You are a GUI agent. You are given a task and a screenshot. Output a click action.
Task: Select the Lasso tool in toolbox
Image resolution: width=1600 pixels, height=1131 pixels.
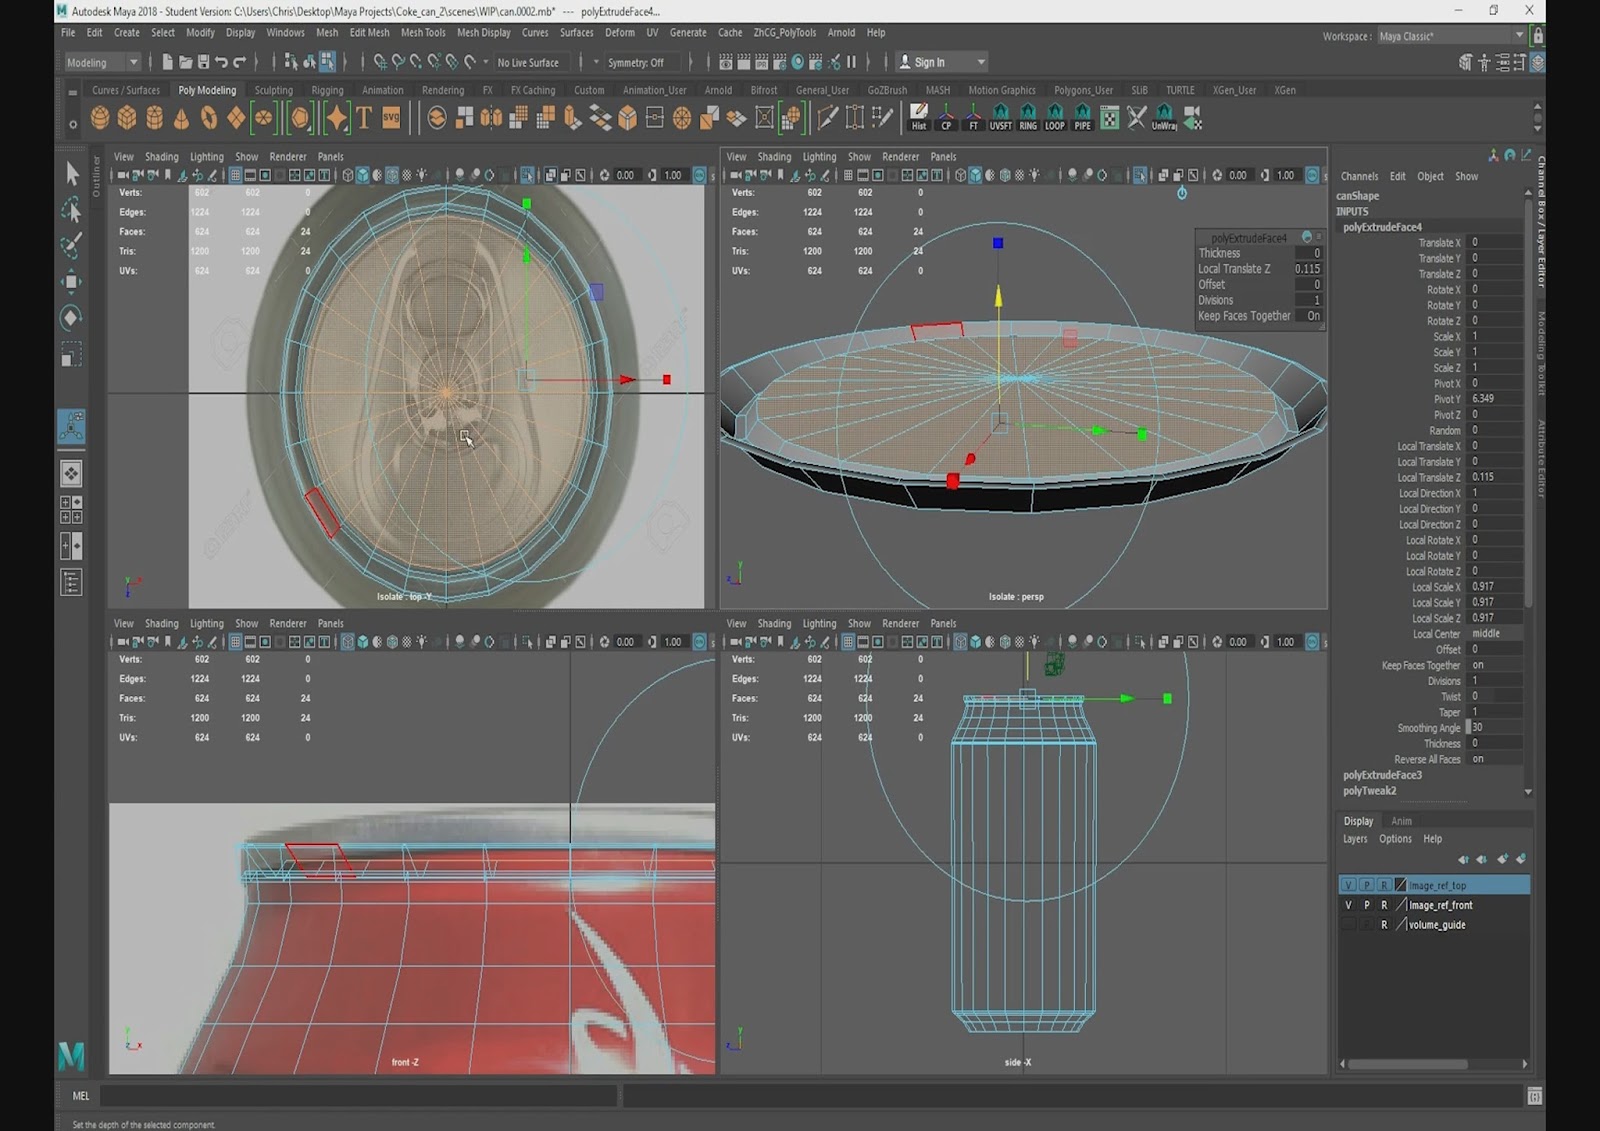pos(71,210)
